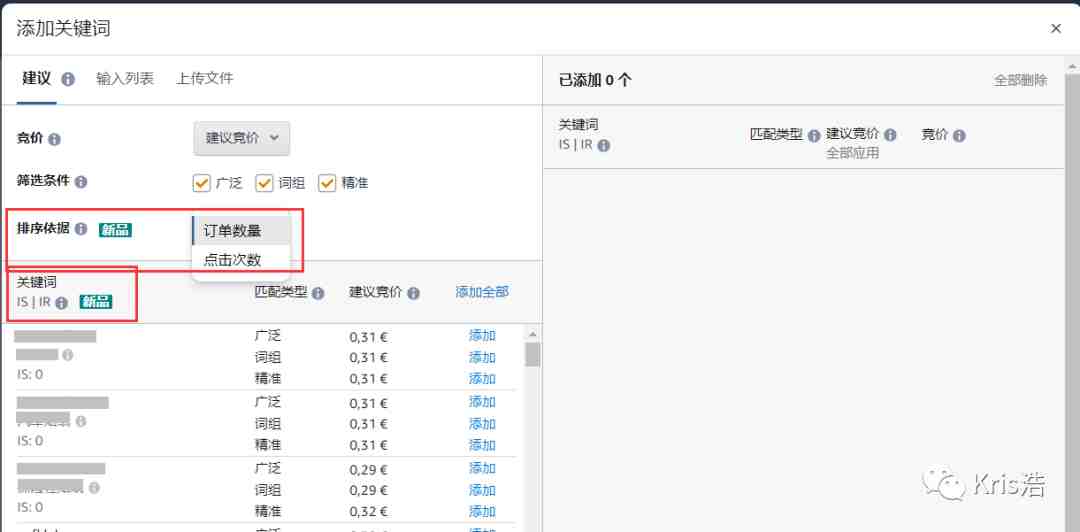Click info icon beside 建议竞价 in added panel

click(889, 135)
